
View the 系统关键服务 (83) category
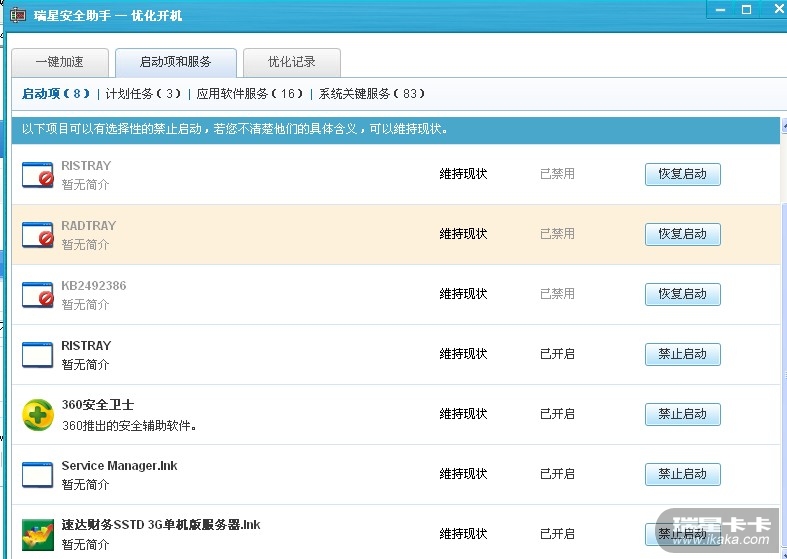(372, 94)
